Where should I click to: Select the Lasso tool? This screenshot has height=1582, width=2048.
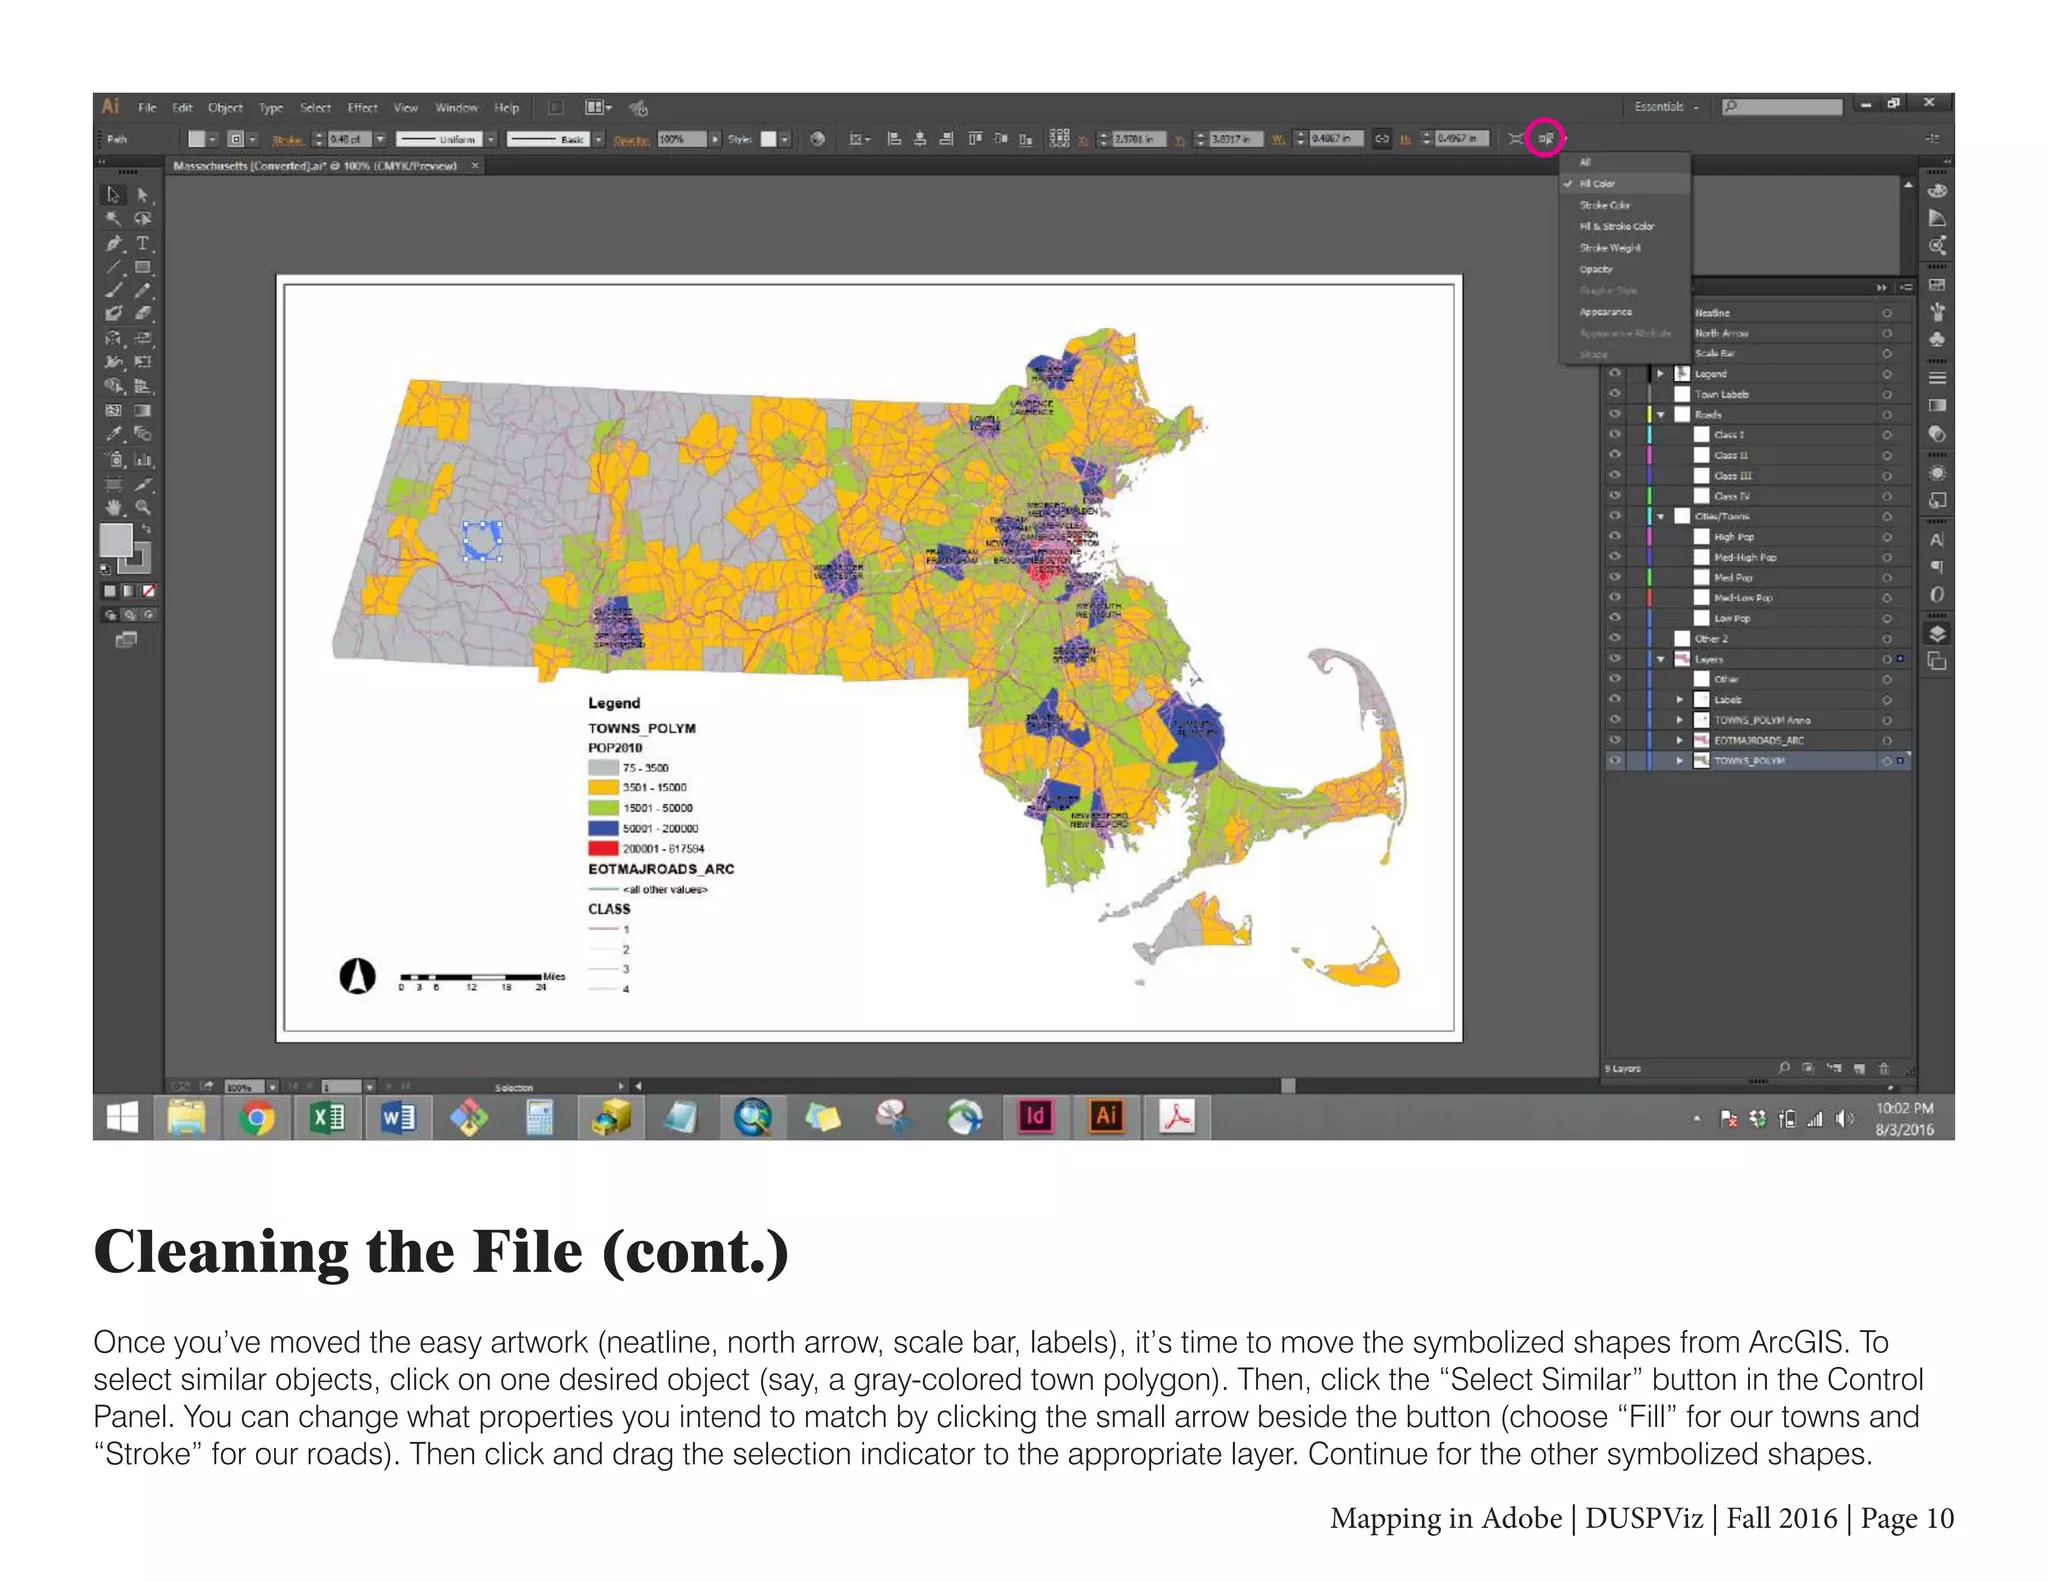143,219
